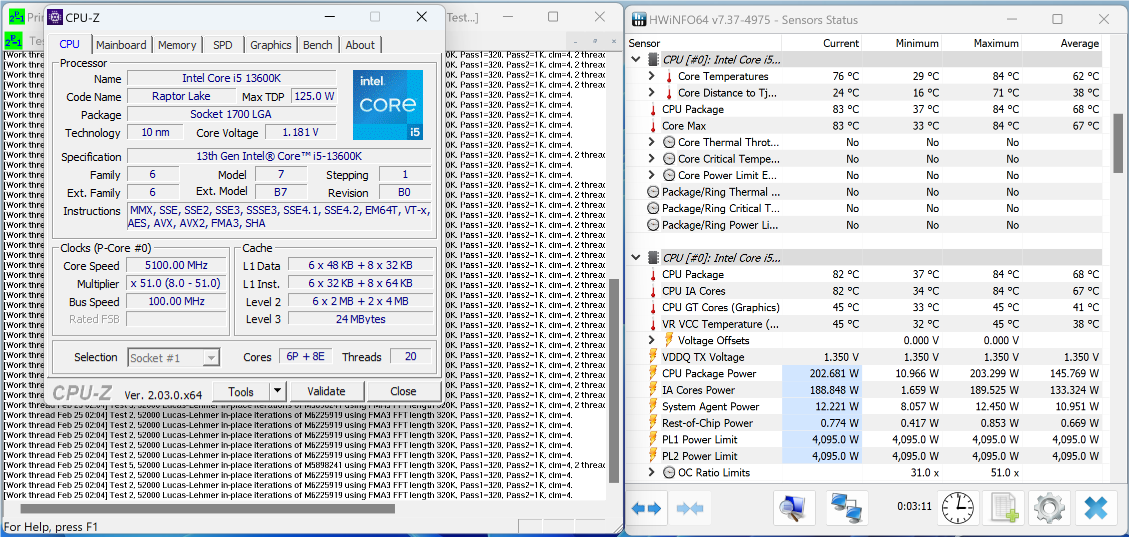Click the HWiNFO collapse-arrows toolbar icon
This screenshot has height=537, width=1129.
(x=690, y=508)
